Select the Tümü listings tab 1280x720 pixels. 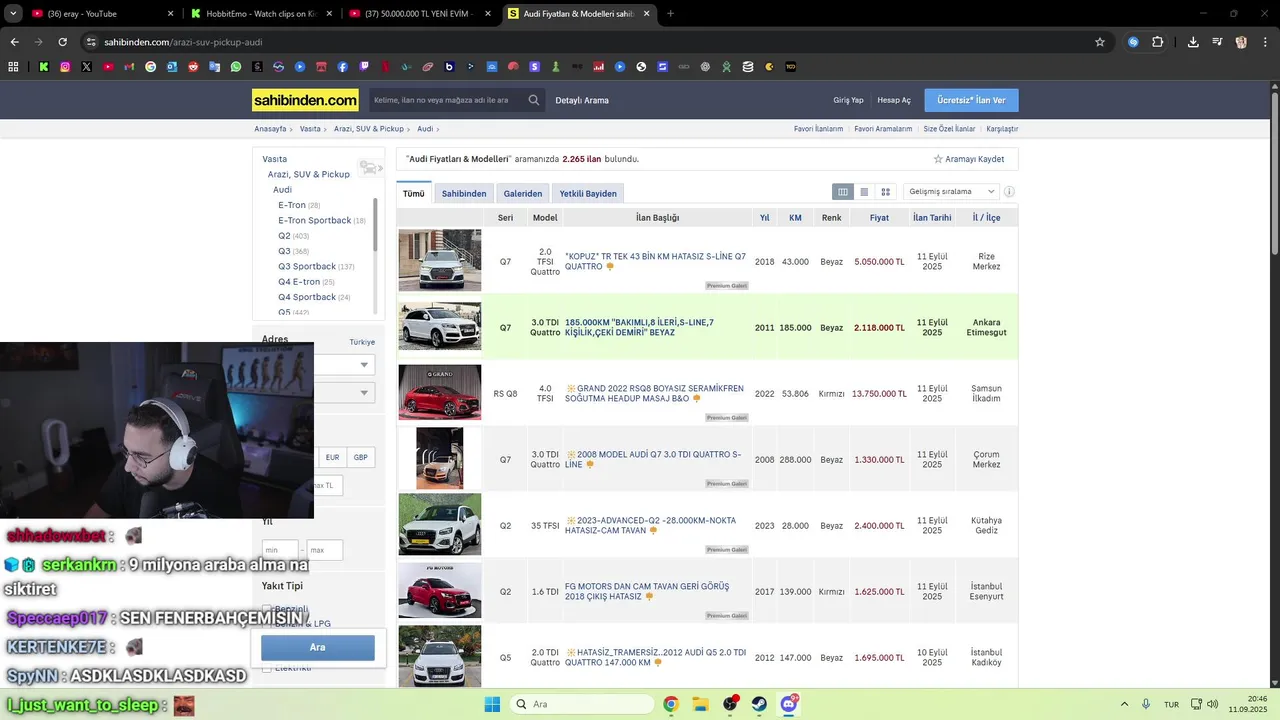(414, 193)
